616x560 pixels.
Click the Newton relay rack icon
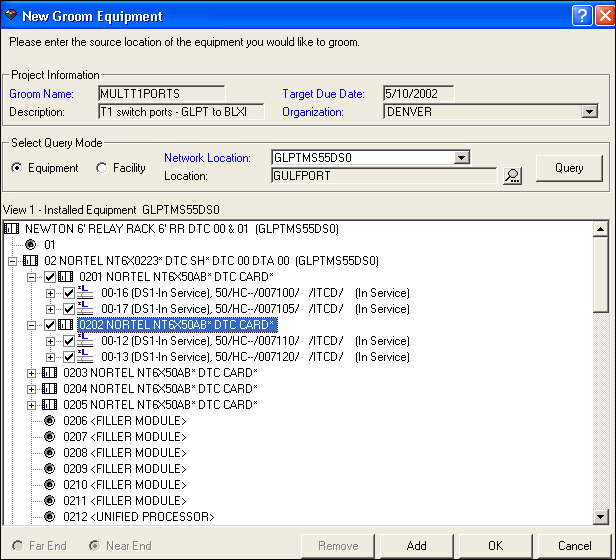pyautogui.click(x=11, y=229)
